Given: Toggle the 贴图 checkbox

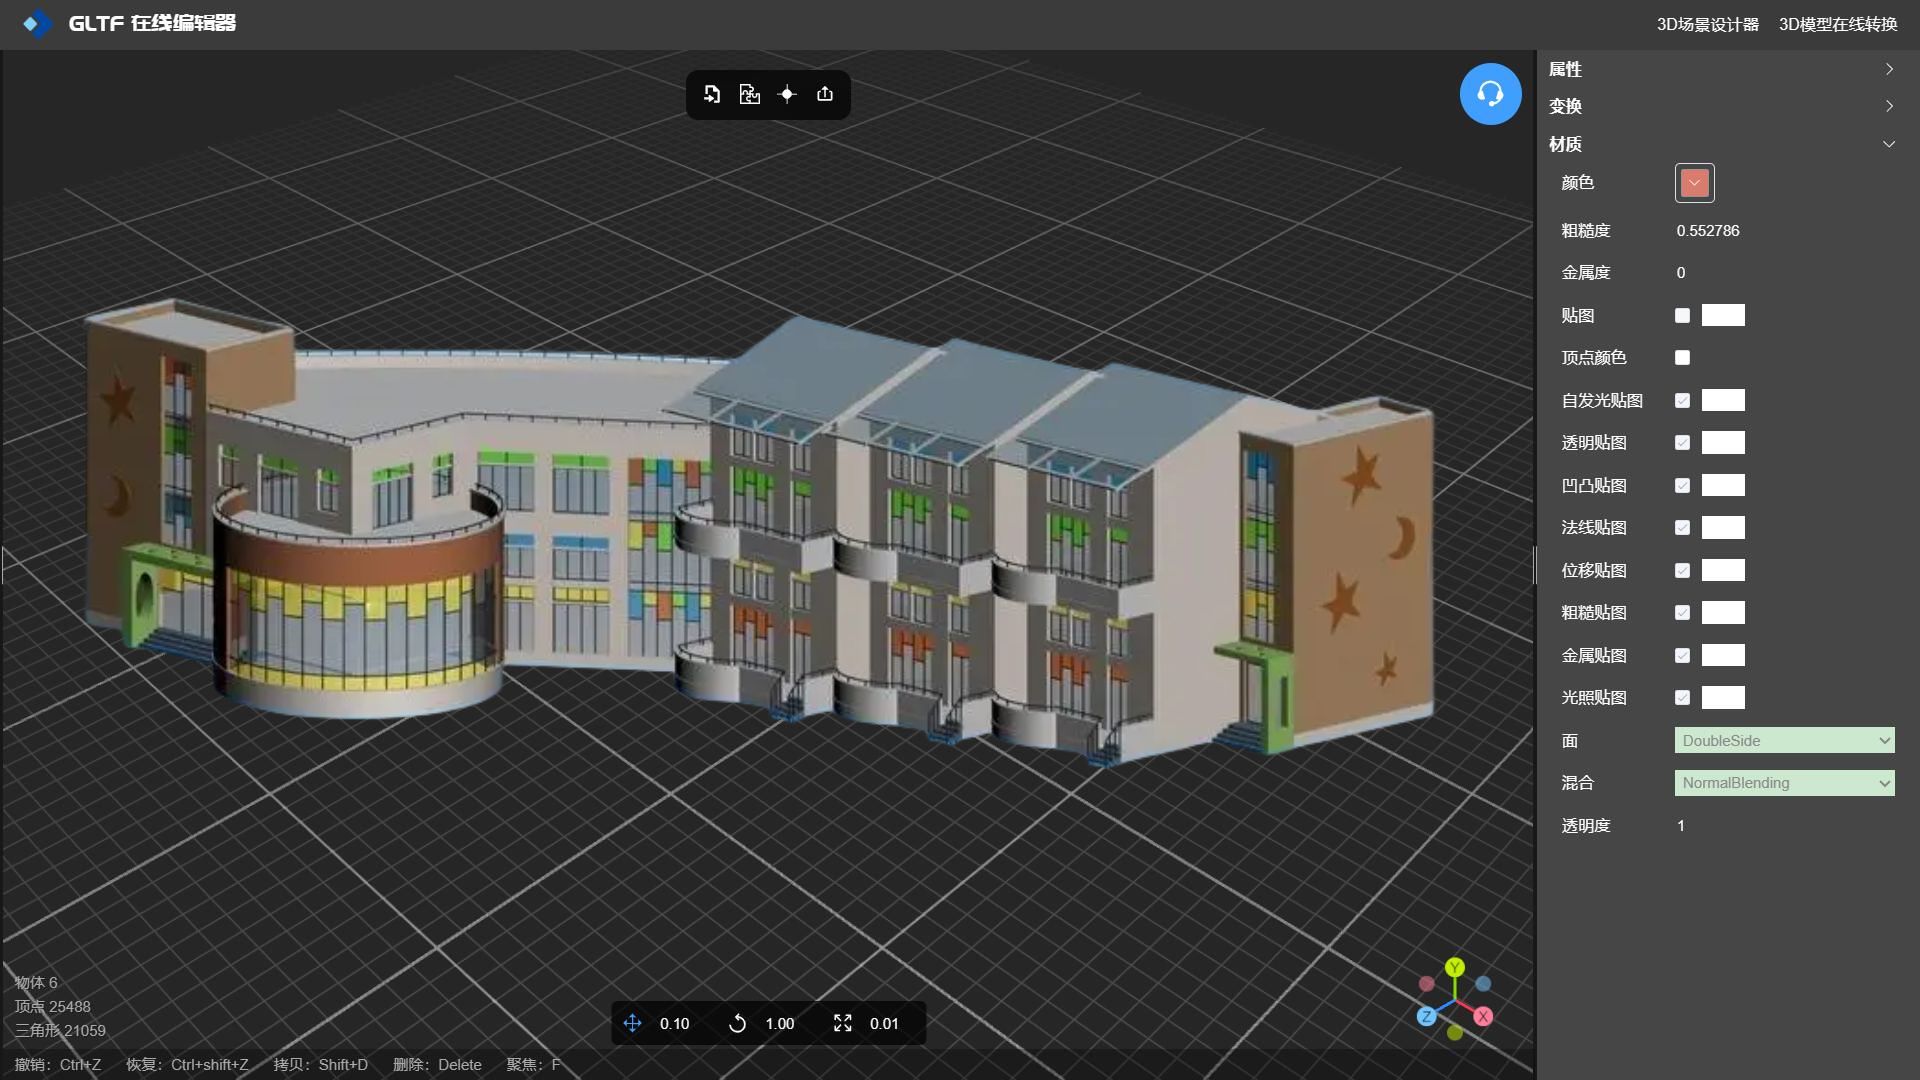Looking at the screenshot, I should point(1682,315).
